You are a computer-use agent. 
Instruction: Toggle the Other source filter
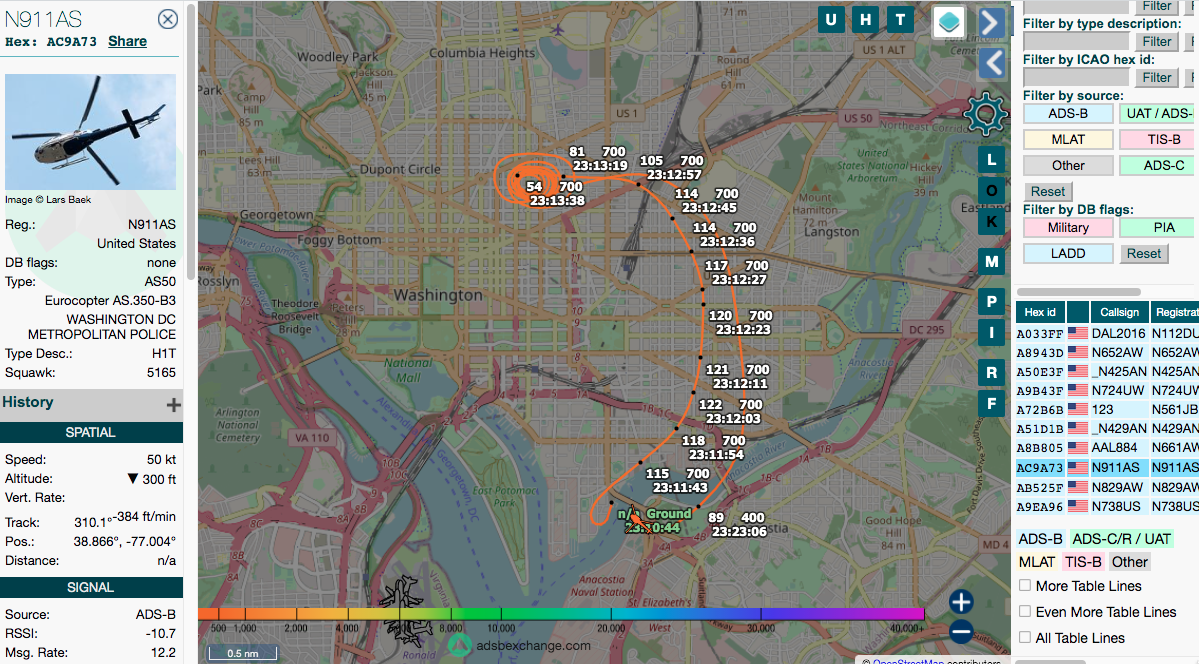[x=1068, y=165]
